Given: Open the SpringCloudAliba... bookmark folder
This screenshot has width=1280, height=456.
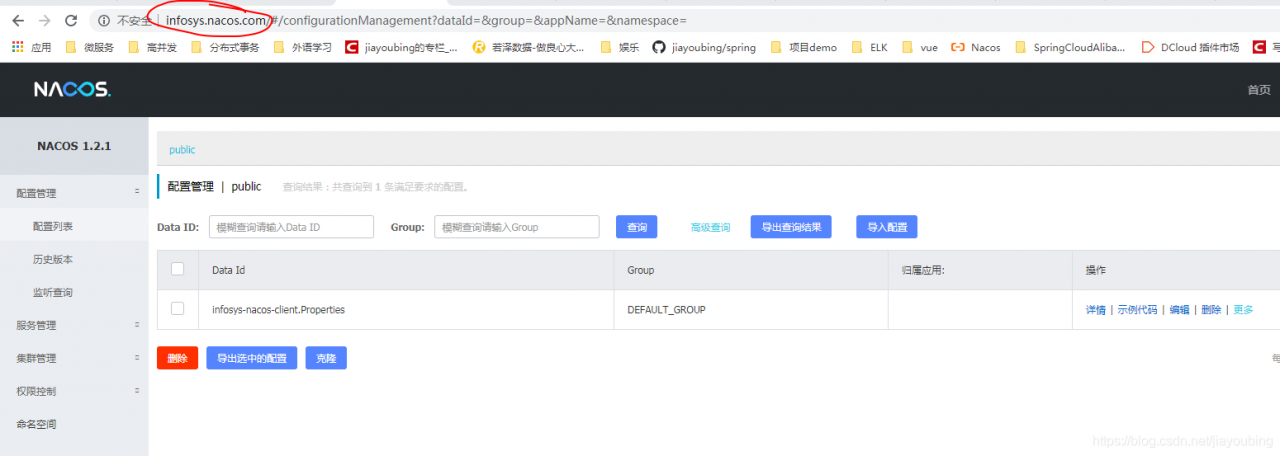Looking at the screenshot, I should 1070,47.
